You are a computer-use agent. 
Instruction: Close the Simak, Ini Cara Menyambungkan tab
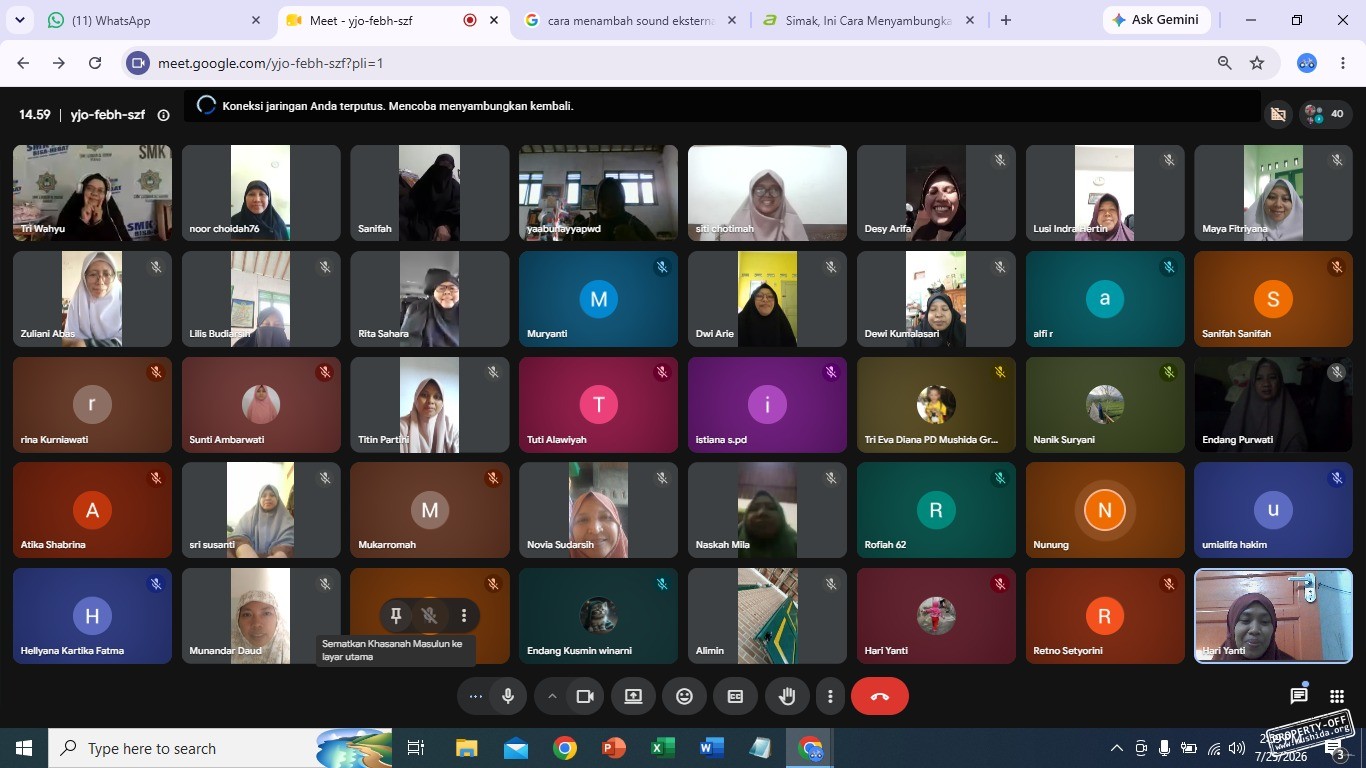click(x=969, y=20)
